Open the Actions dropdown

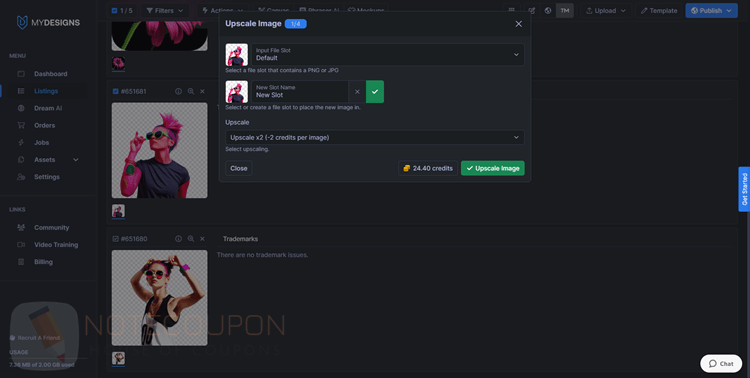coord(222,11)
